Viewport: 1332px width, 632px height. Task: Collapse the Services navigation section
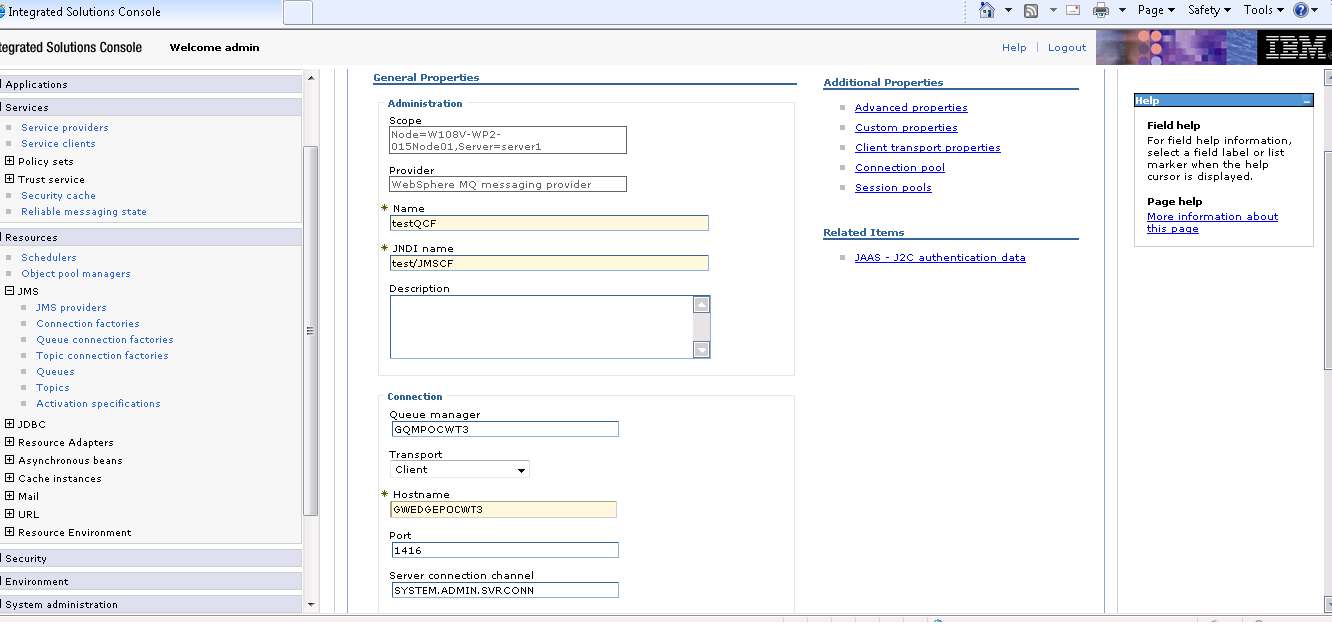150,107
